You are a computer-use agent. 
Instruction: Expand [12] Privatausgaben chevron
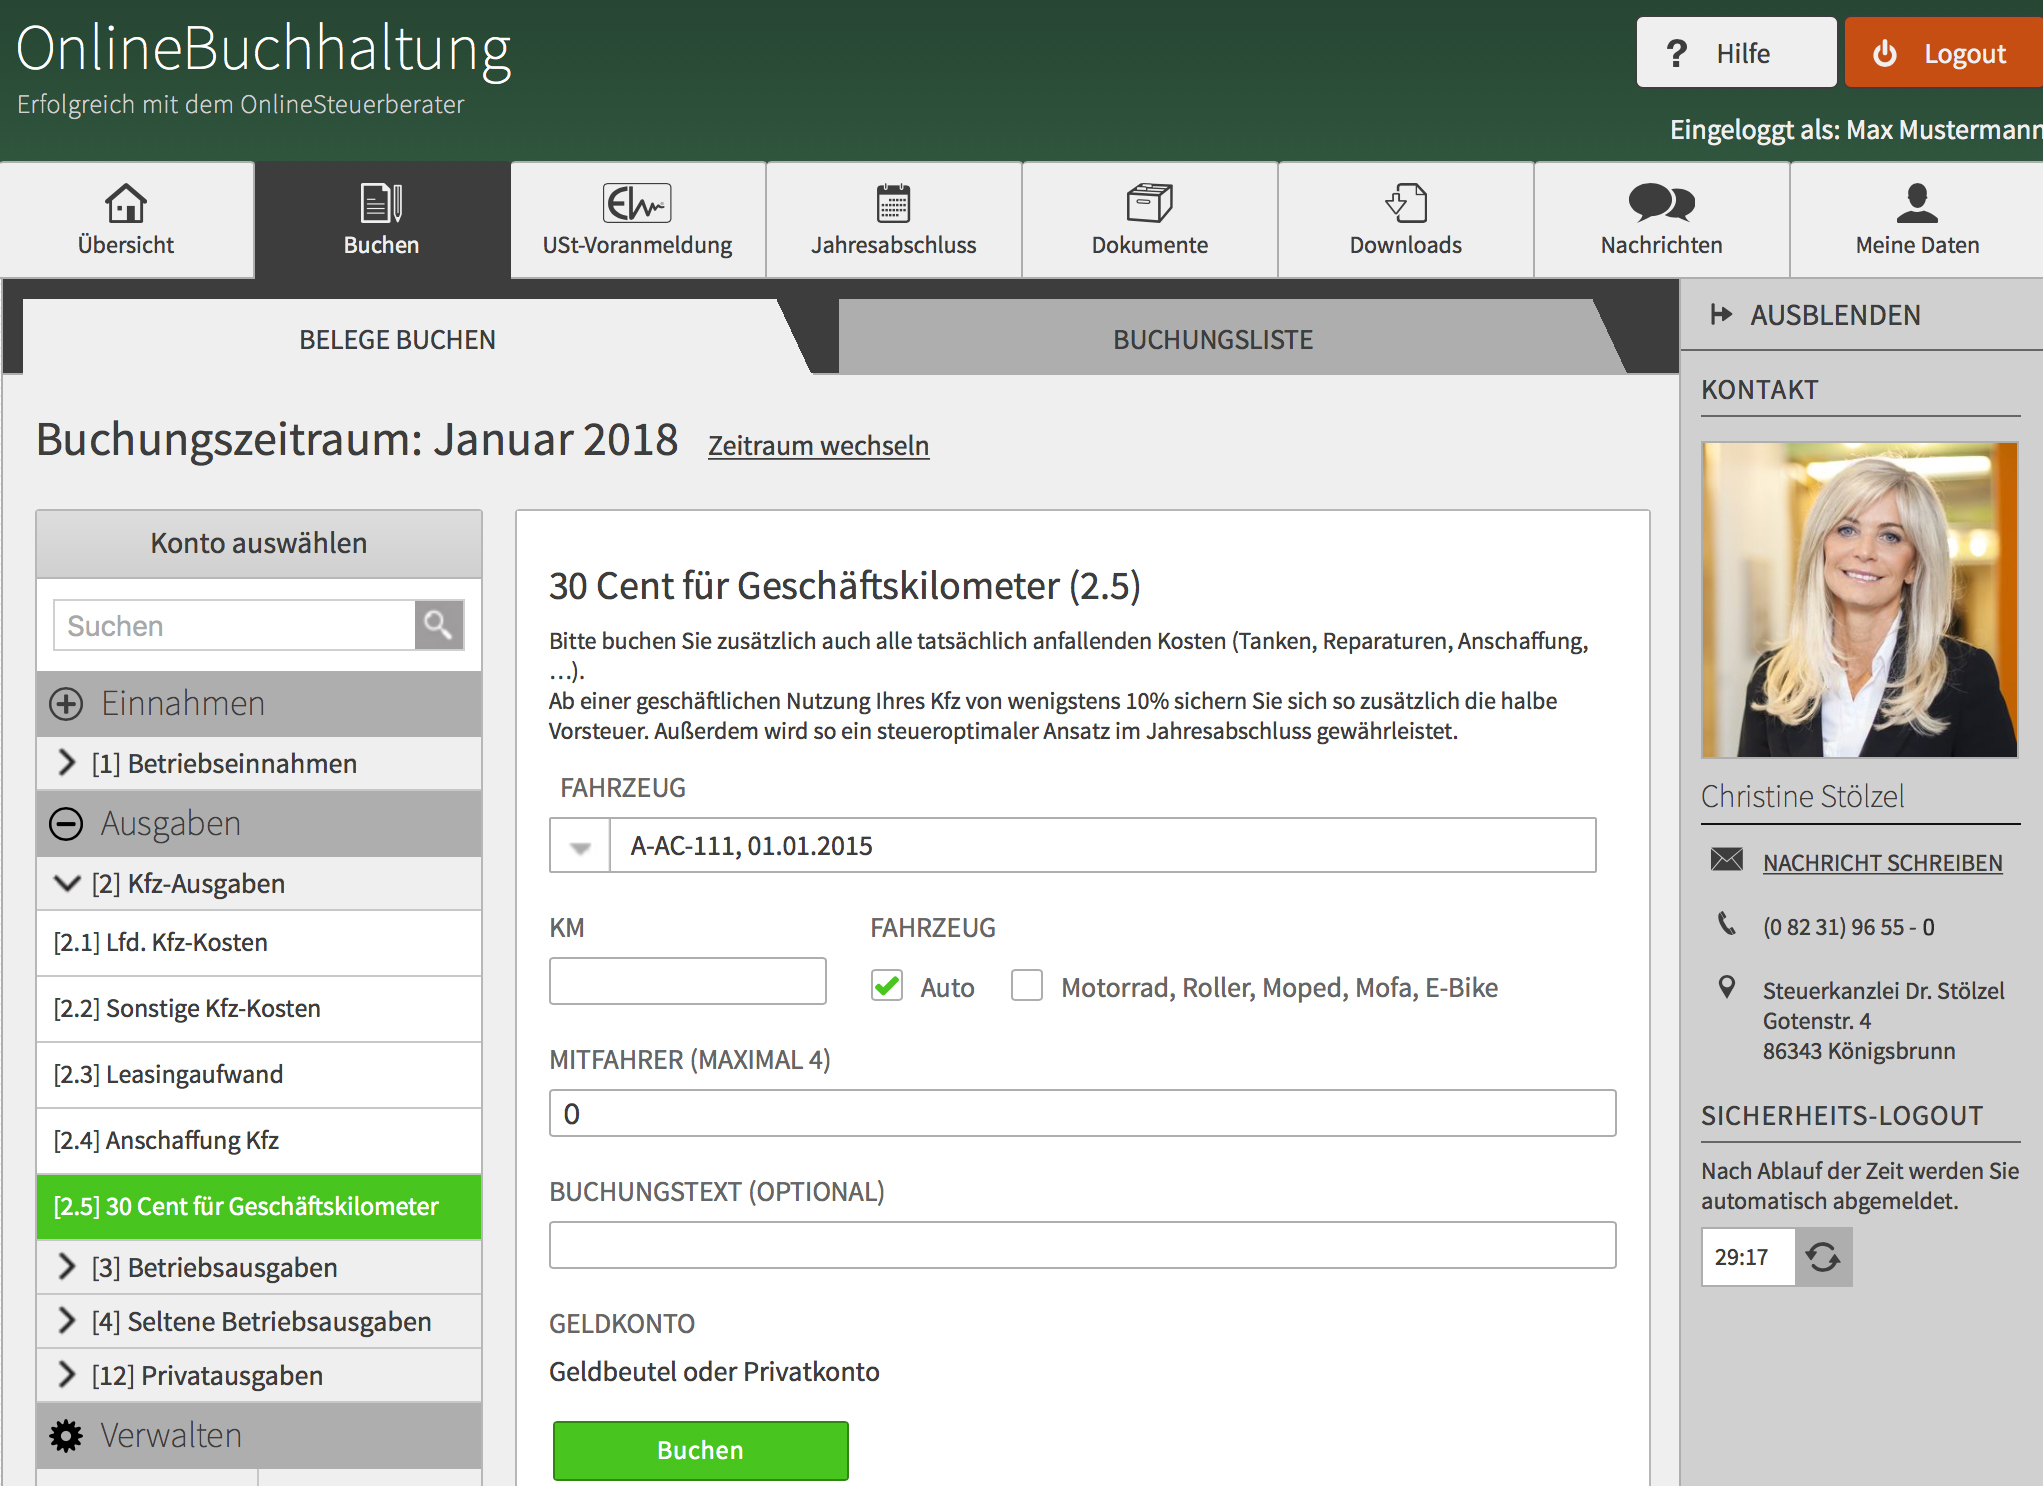click(x=67, y=1375)
